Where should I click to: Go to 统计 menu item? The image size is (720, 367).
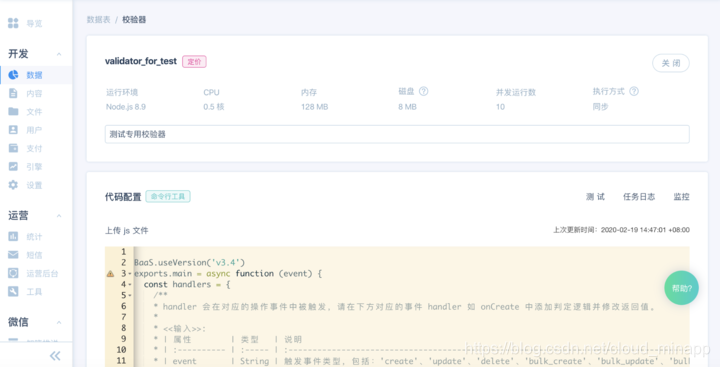34,237
